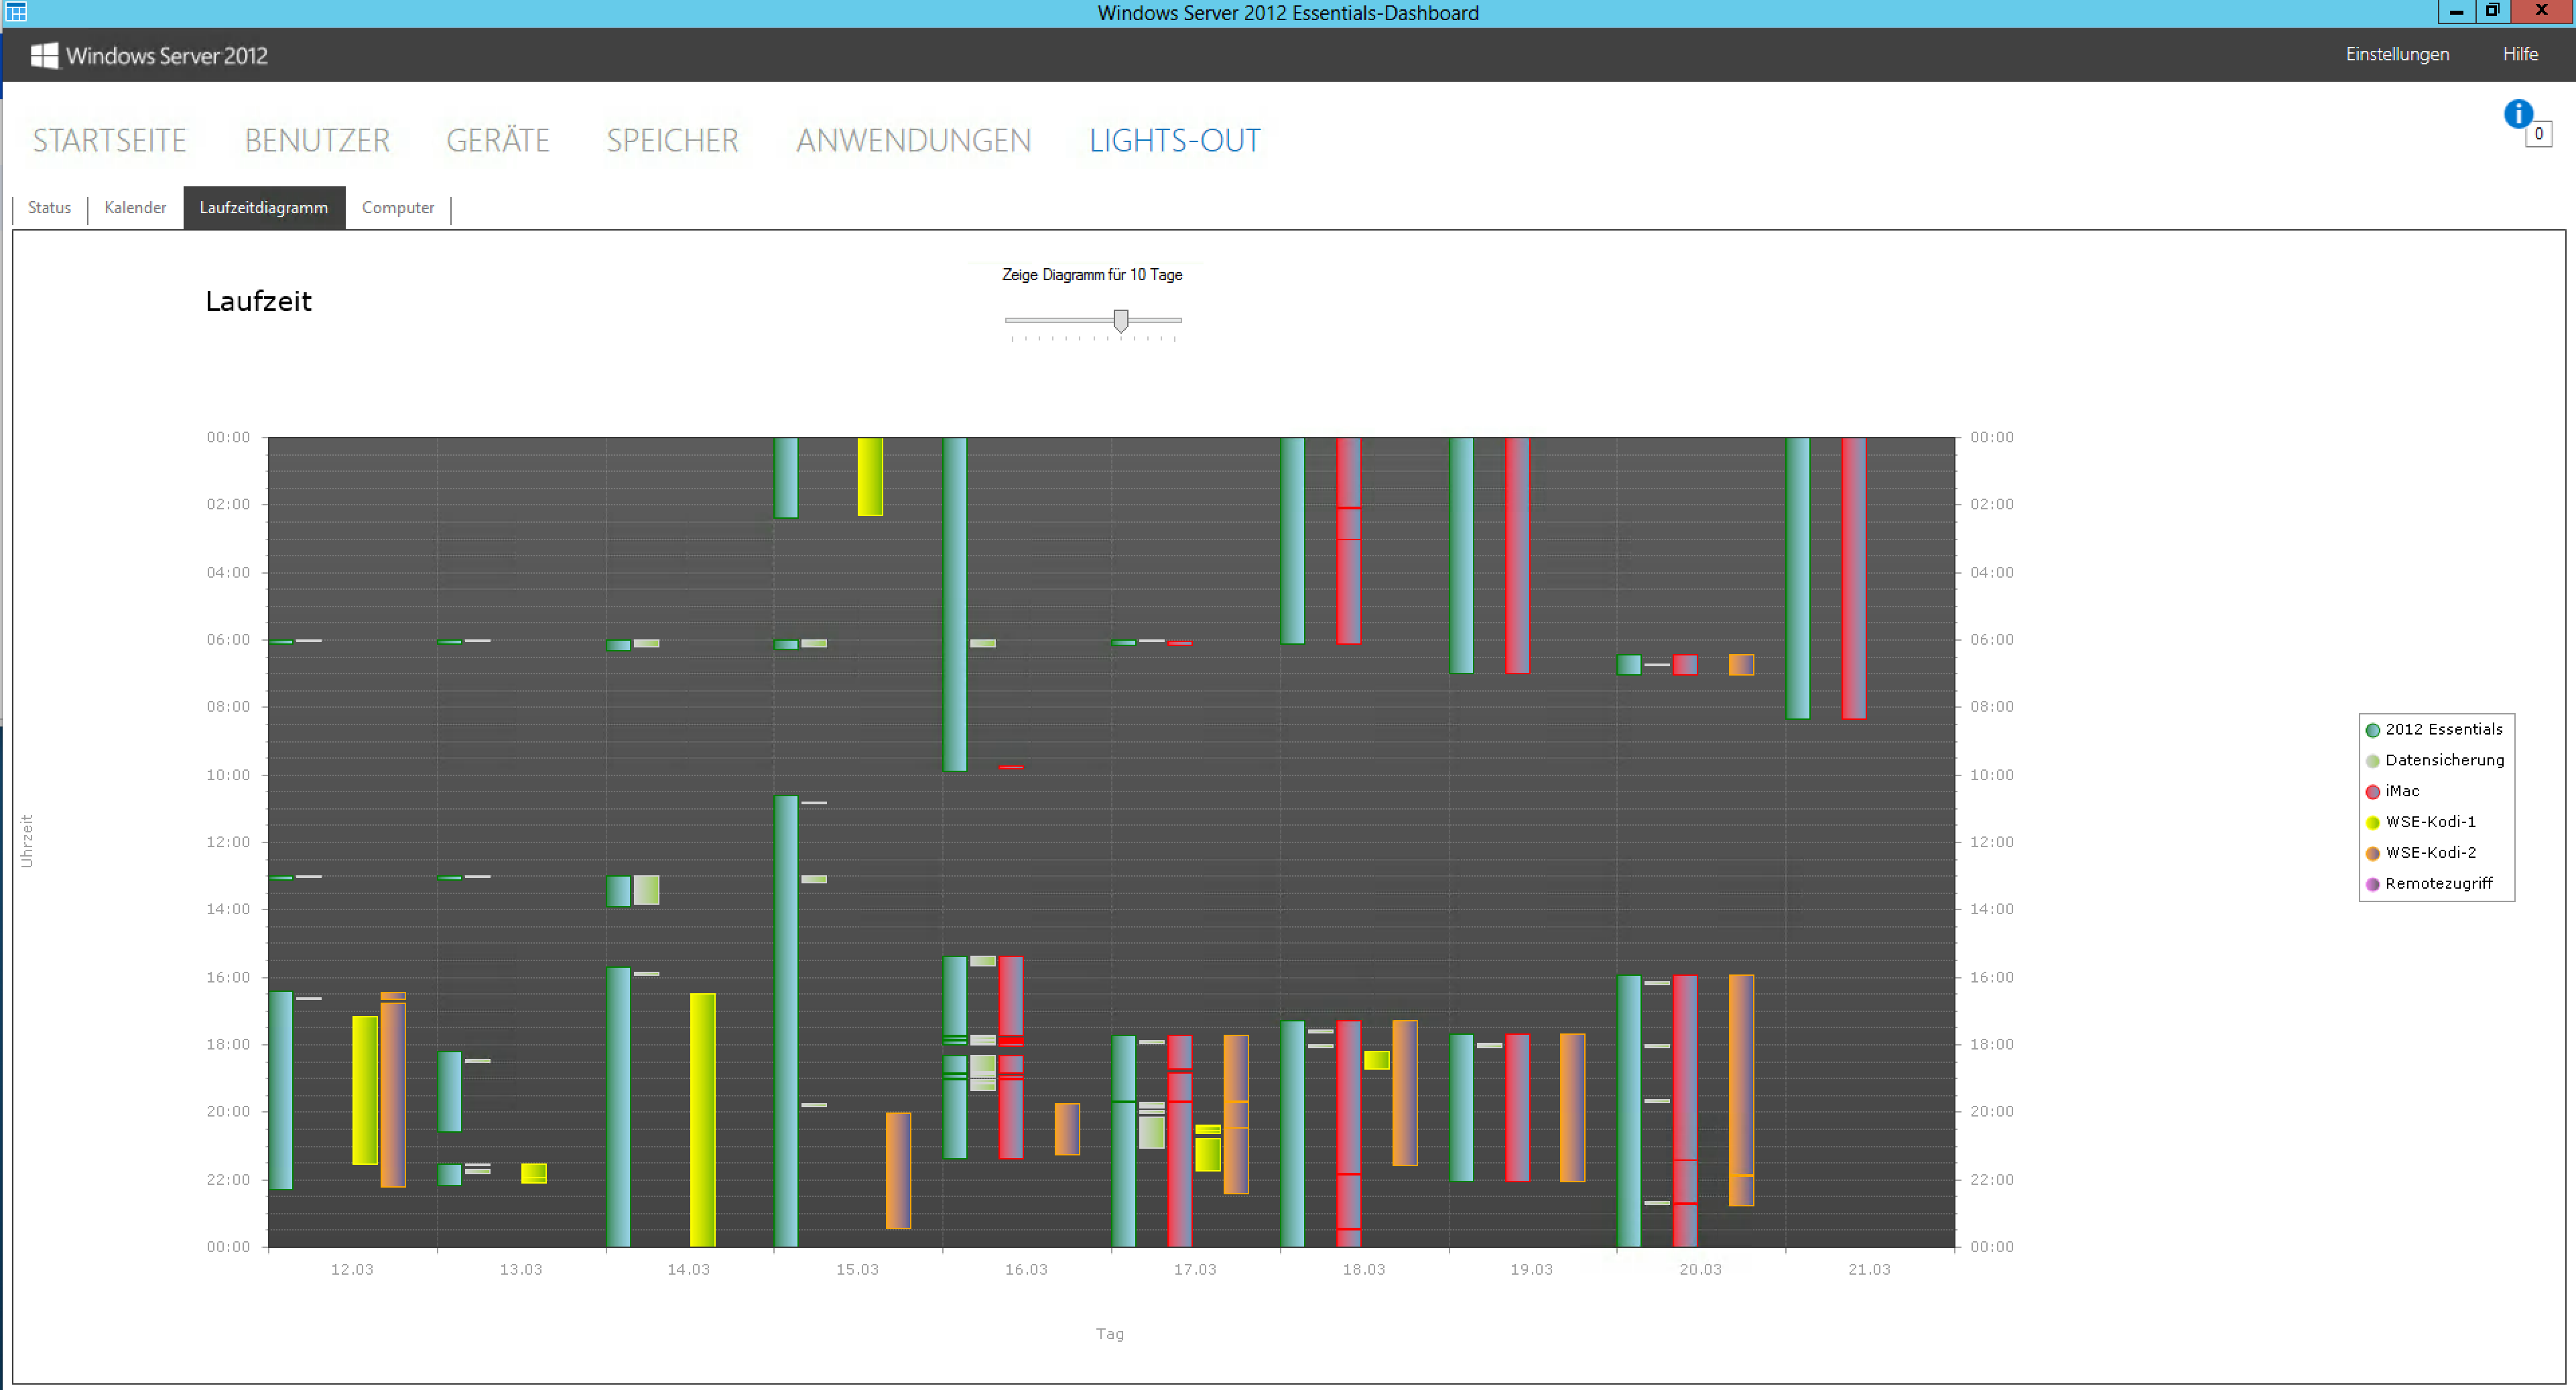Screen dimensions: 2576x1390
Task: Click the yellow WSE-Kodi-1 bar on 12.03
Action: pyautogui.click(x=365, y=1090)
